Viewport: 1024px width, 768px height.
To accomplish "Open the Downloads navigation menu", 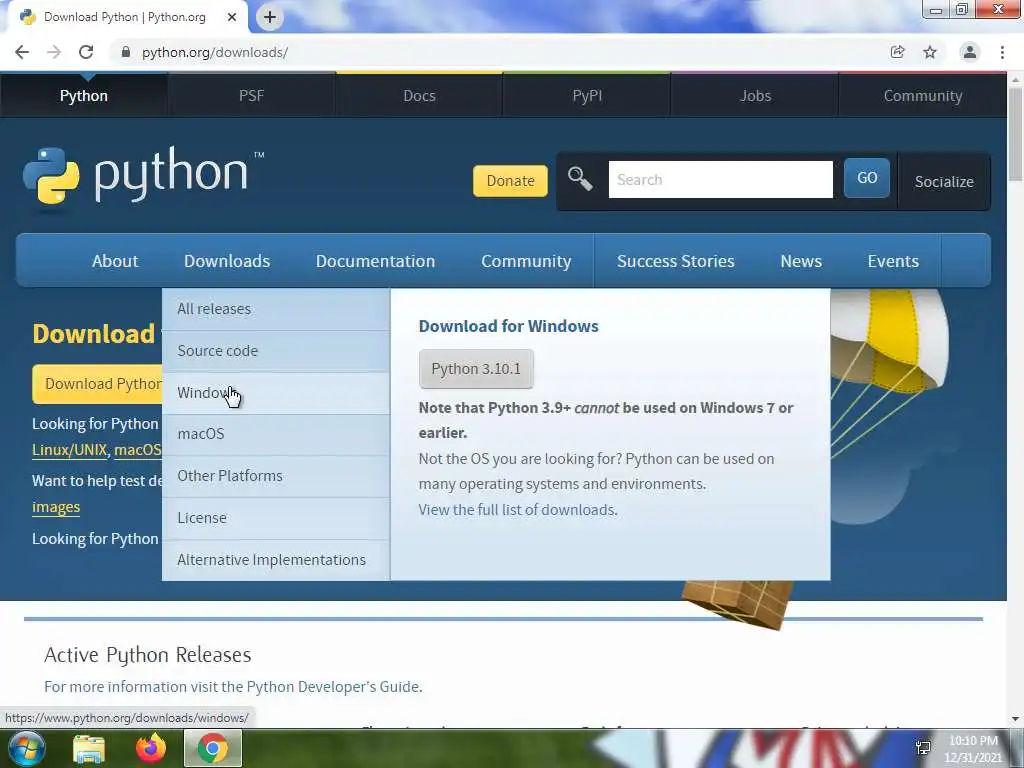I will tap(227, 261).
